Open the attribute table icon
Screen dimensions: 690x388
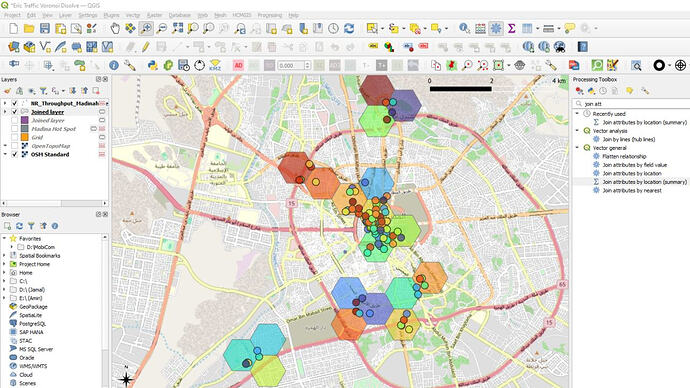pyautogui.click(x=480, y=29)
